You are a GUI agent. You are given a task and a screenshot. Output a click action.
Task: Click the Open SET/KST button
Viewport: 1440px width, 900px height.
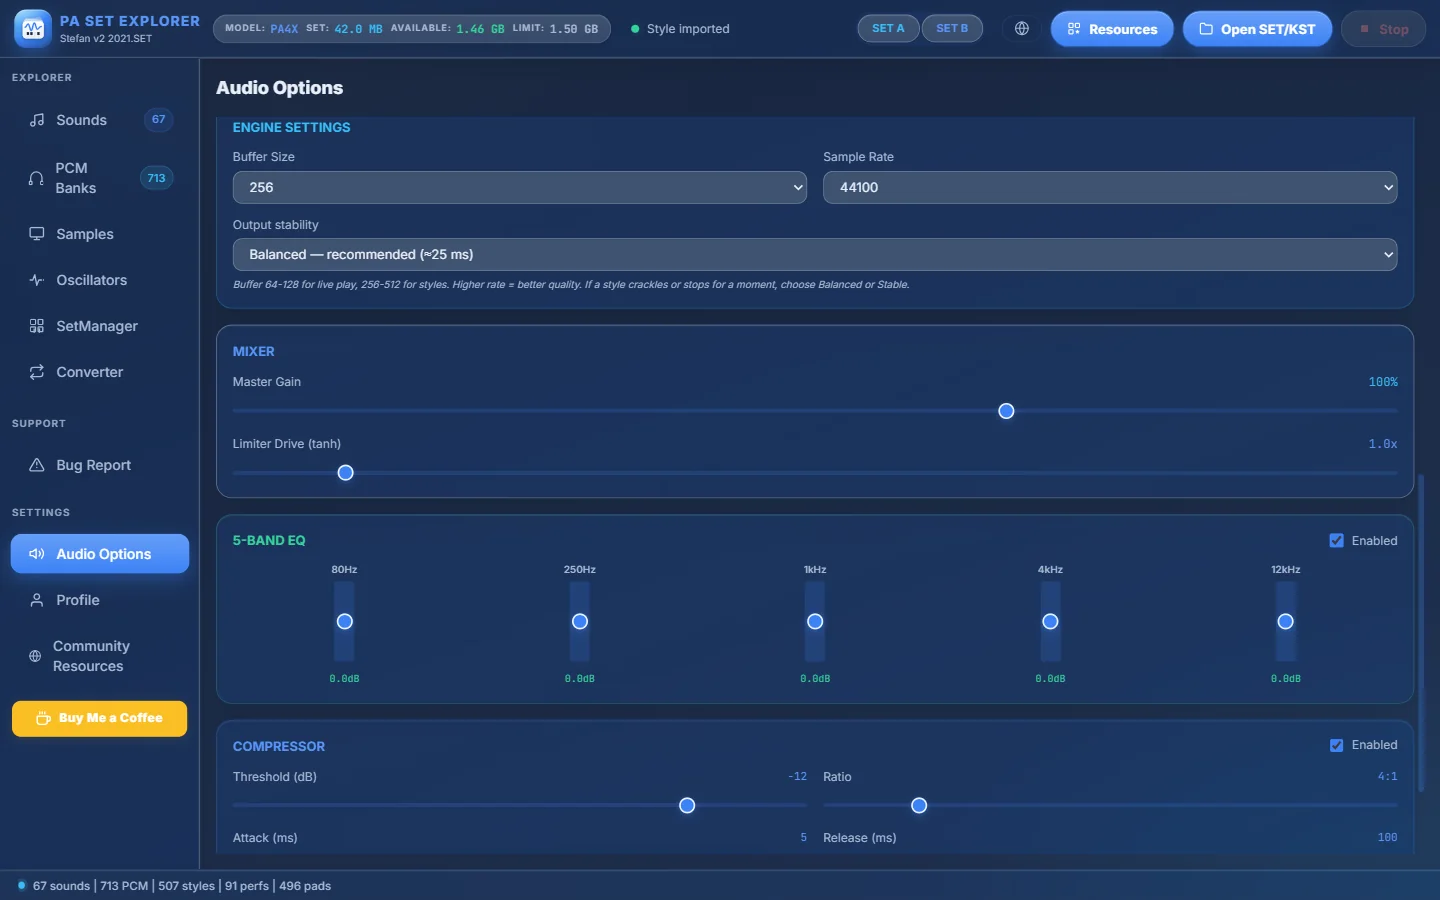point(1257,29)
